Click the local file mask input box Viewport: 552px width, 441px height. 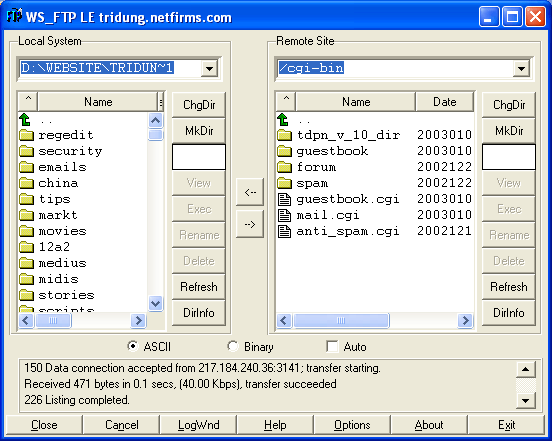[x=199, y=157]
